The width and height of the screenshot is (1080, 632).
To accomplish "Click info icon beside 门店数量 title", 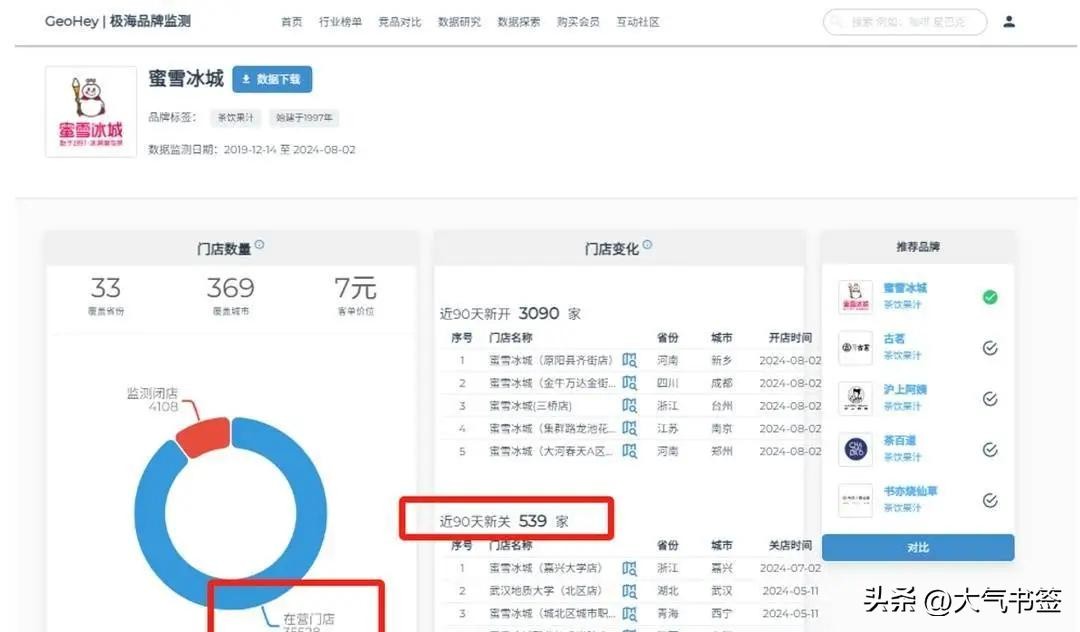I will (x=260, y=245).
